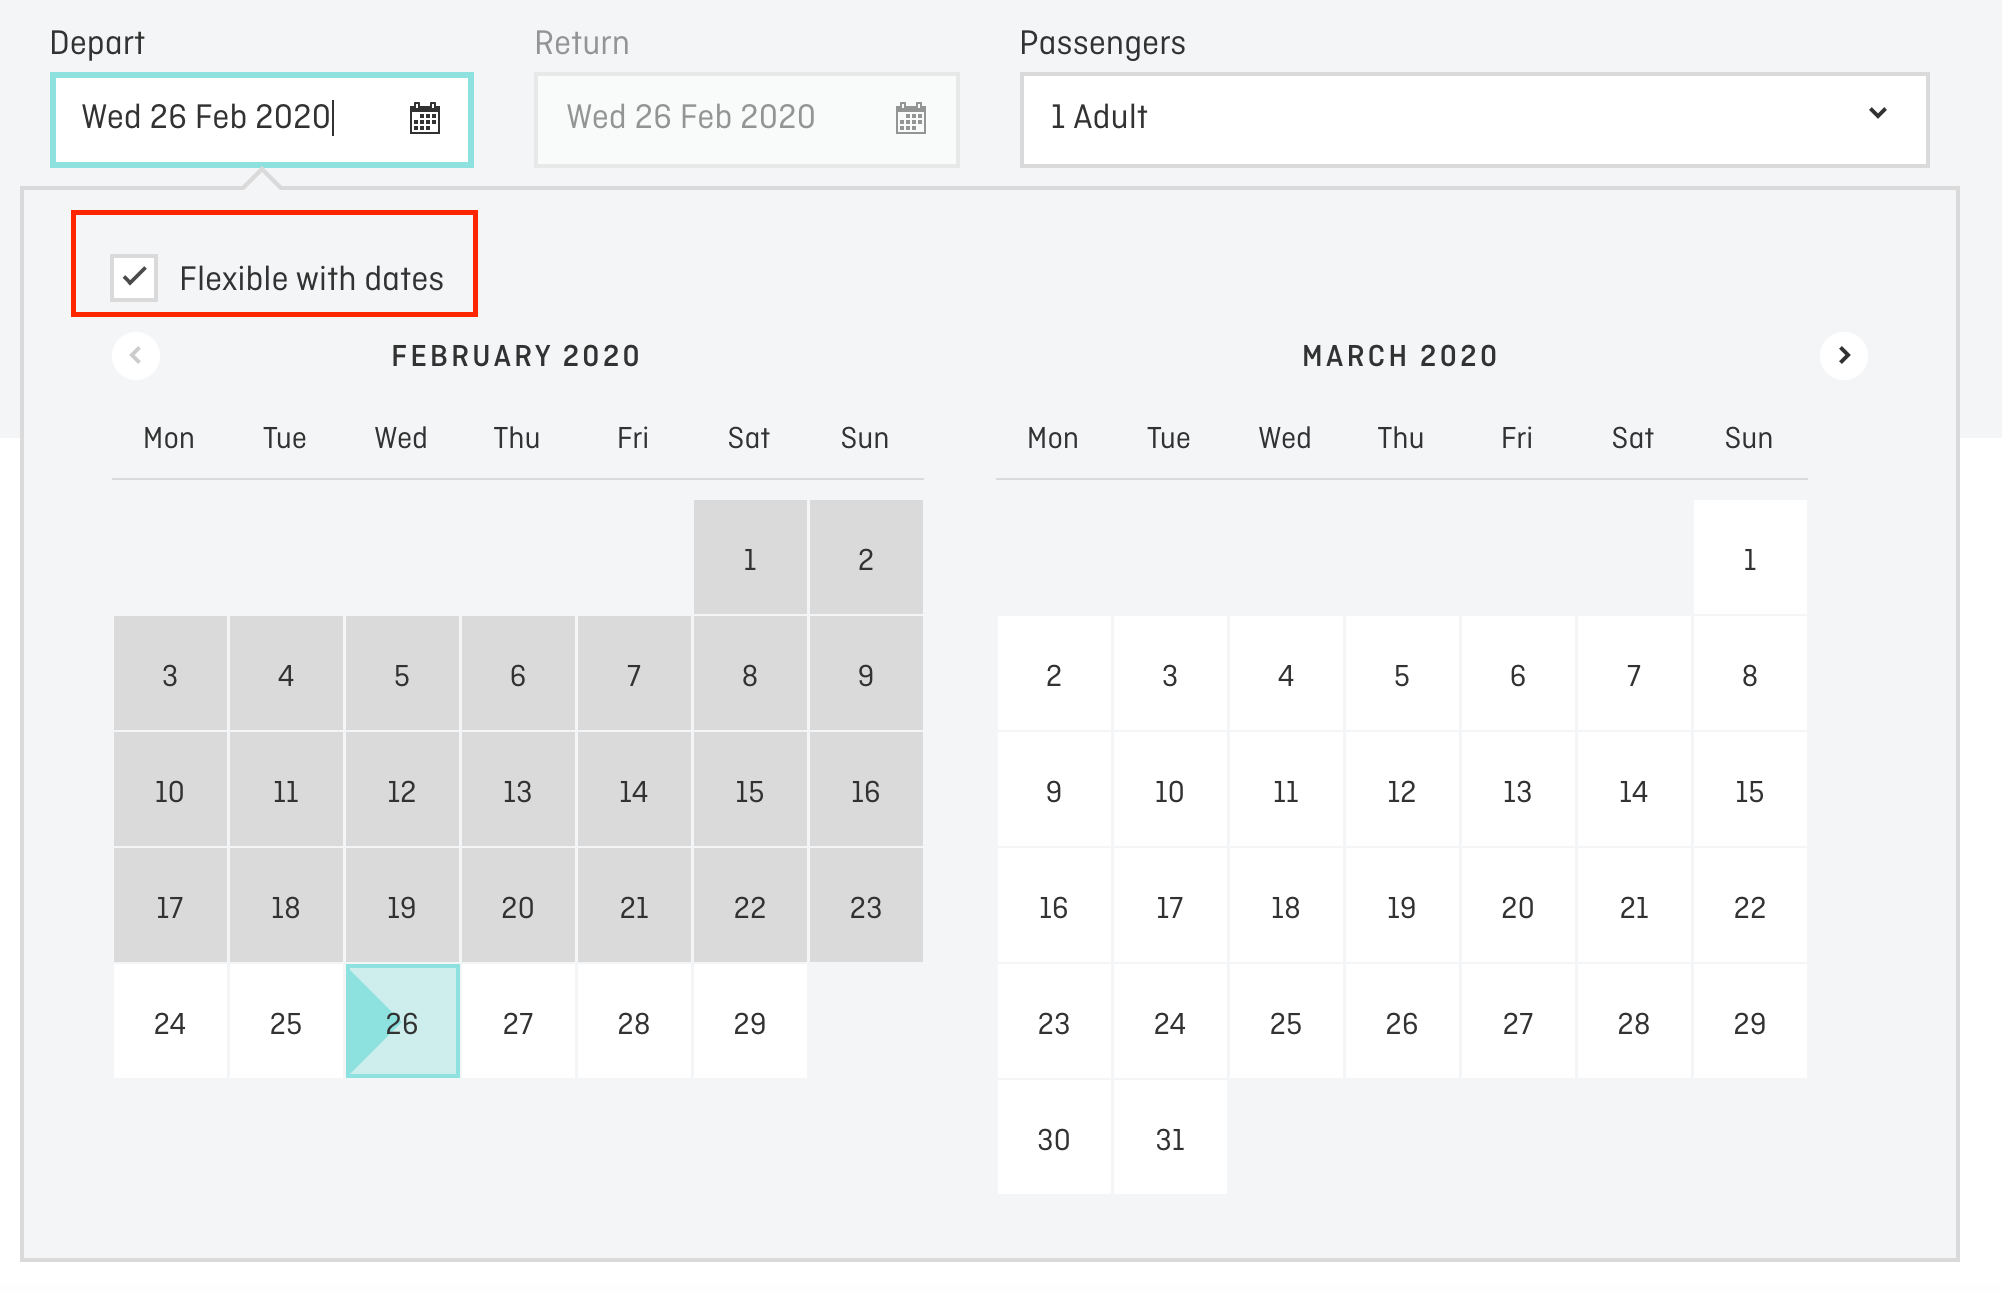
Task: Pick February 29 in the calendar
Action: point(750,1022)
